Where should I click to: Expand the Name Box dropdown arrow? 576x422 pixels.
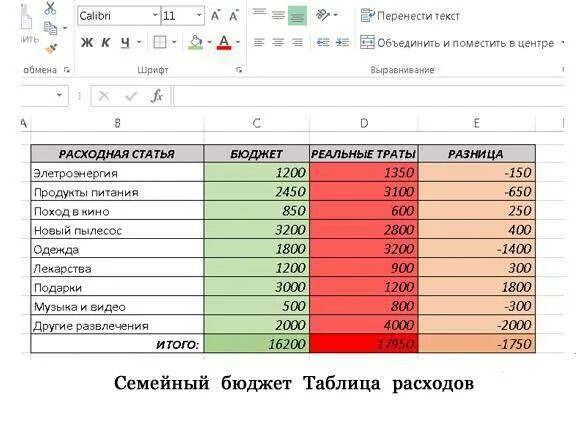tap(59, 95)
